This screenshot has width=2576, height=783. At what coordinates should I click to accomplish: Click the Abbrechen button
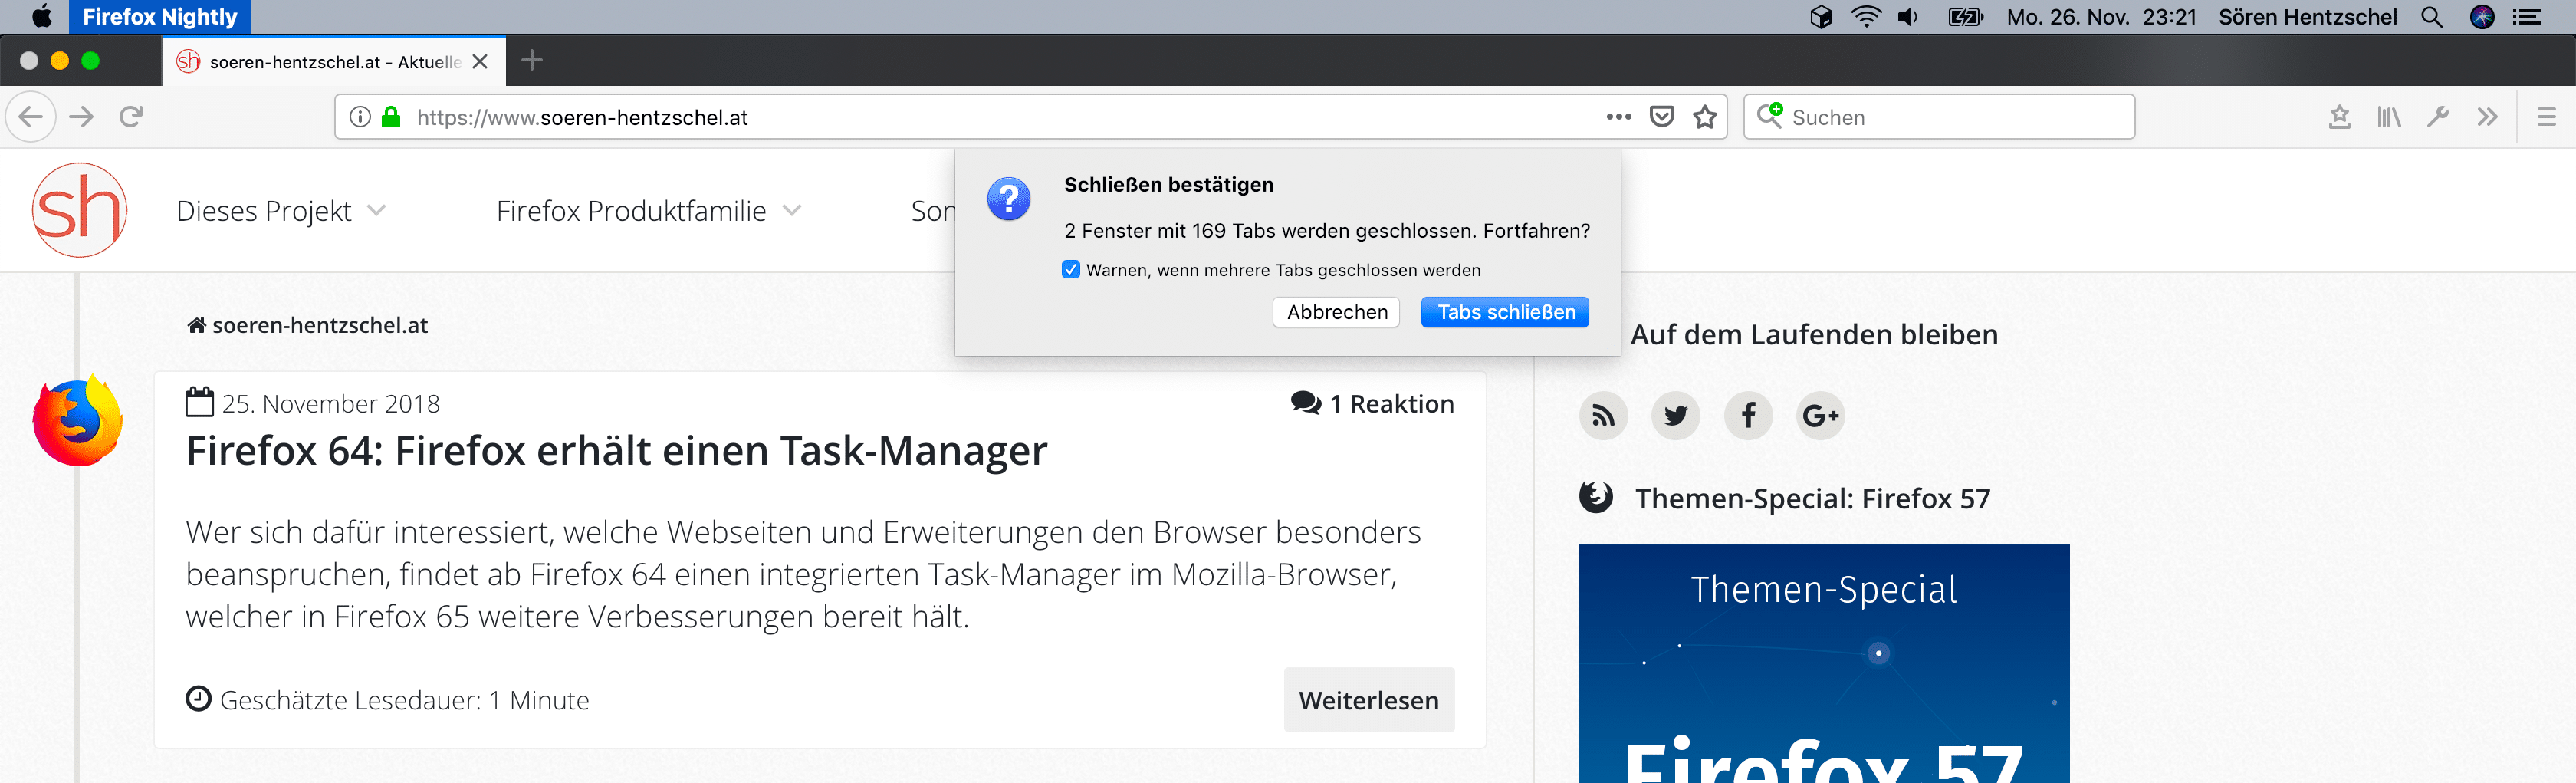(x=1336, y=312)
